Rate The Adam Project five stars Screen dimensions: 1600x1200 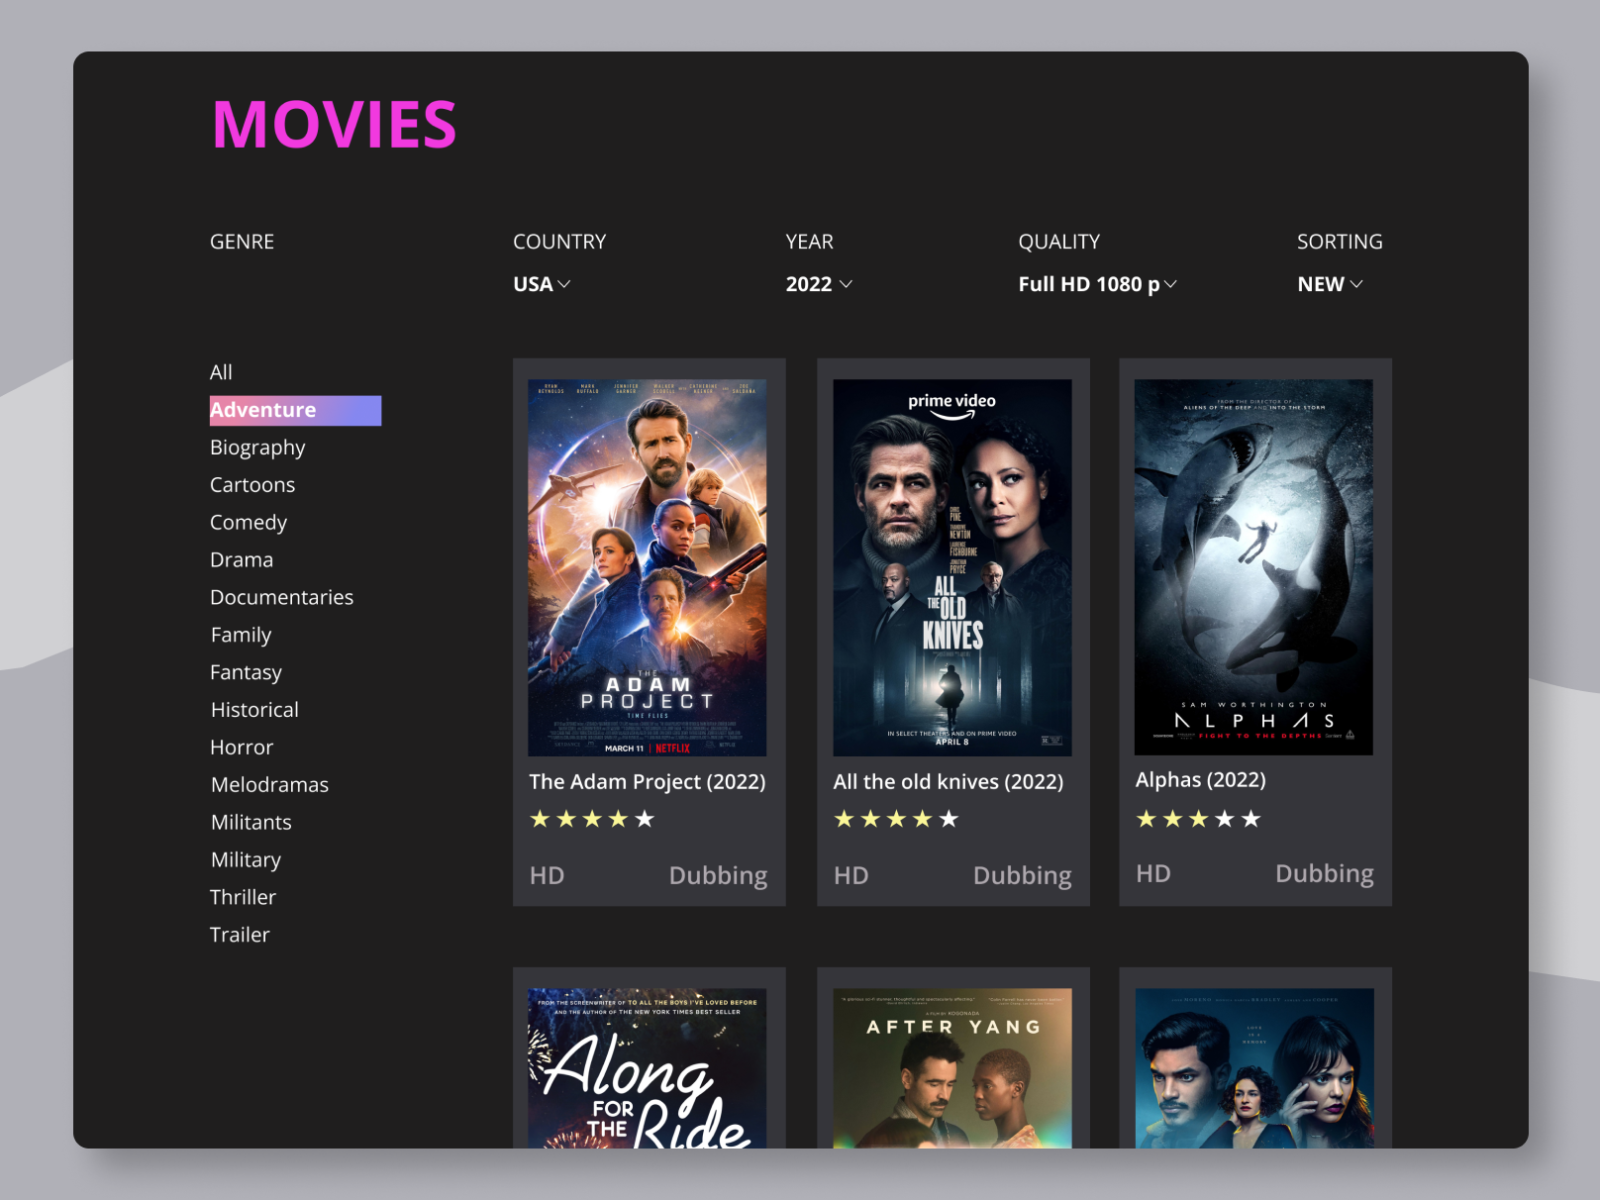coord(645,819)
